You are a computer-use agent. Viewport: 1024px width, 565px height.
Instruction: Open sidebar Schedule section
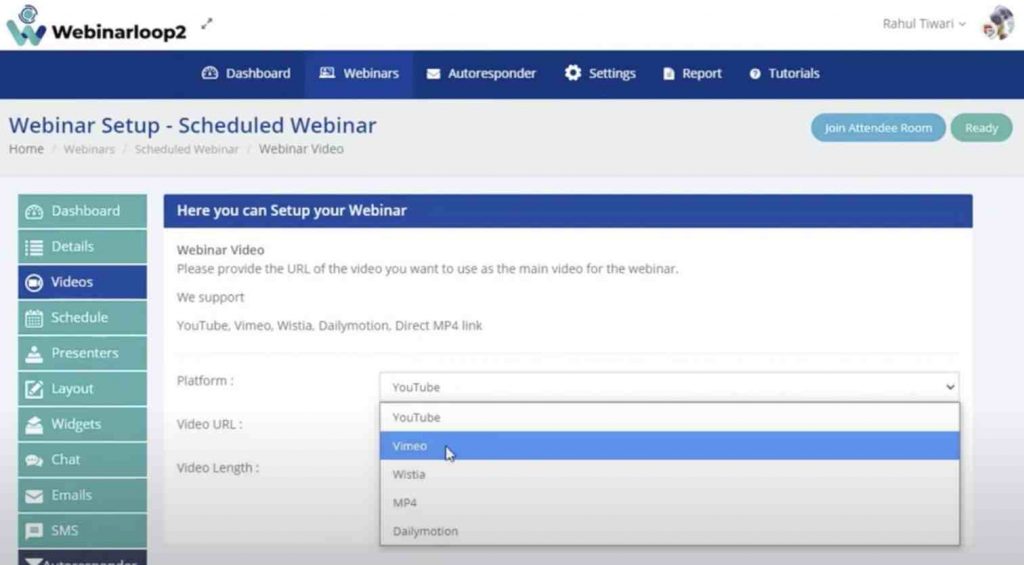(82, 317)
